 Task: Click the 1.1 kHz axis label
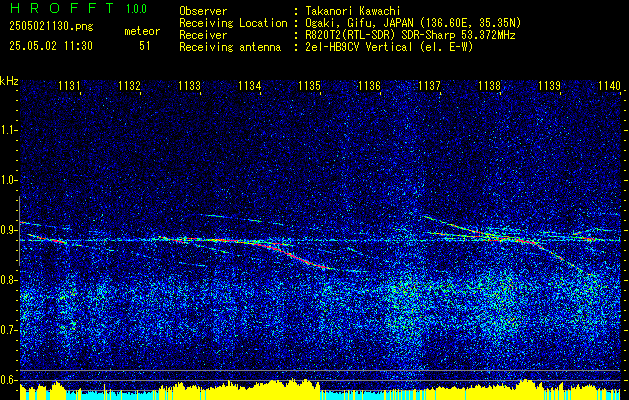pyautogui.click(x=8, y=130)
